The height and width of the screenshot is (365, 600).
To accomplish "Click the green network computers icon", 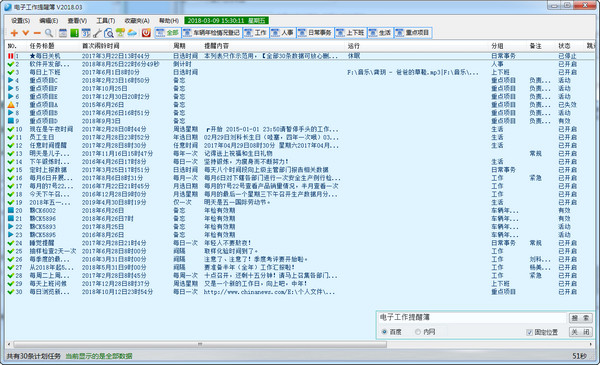I will pos(121,33).
